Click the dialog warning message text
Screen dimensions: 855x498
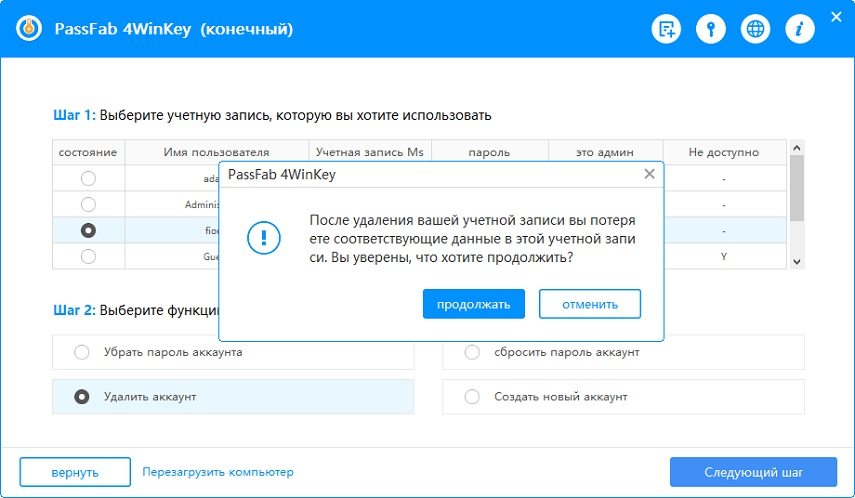(x=472, y=239)
